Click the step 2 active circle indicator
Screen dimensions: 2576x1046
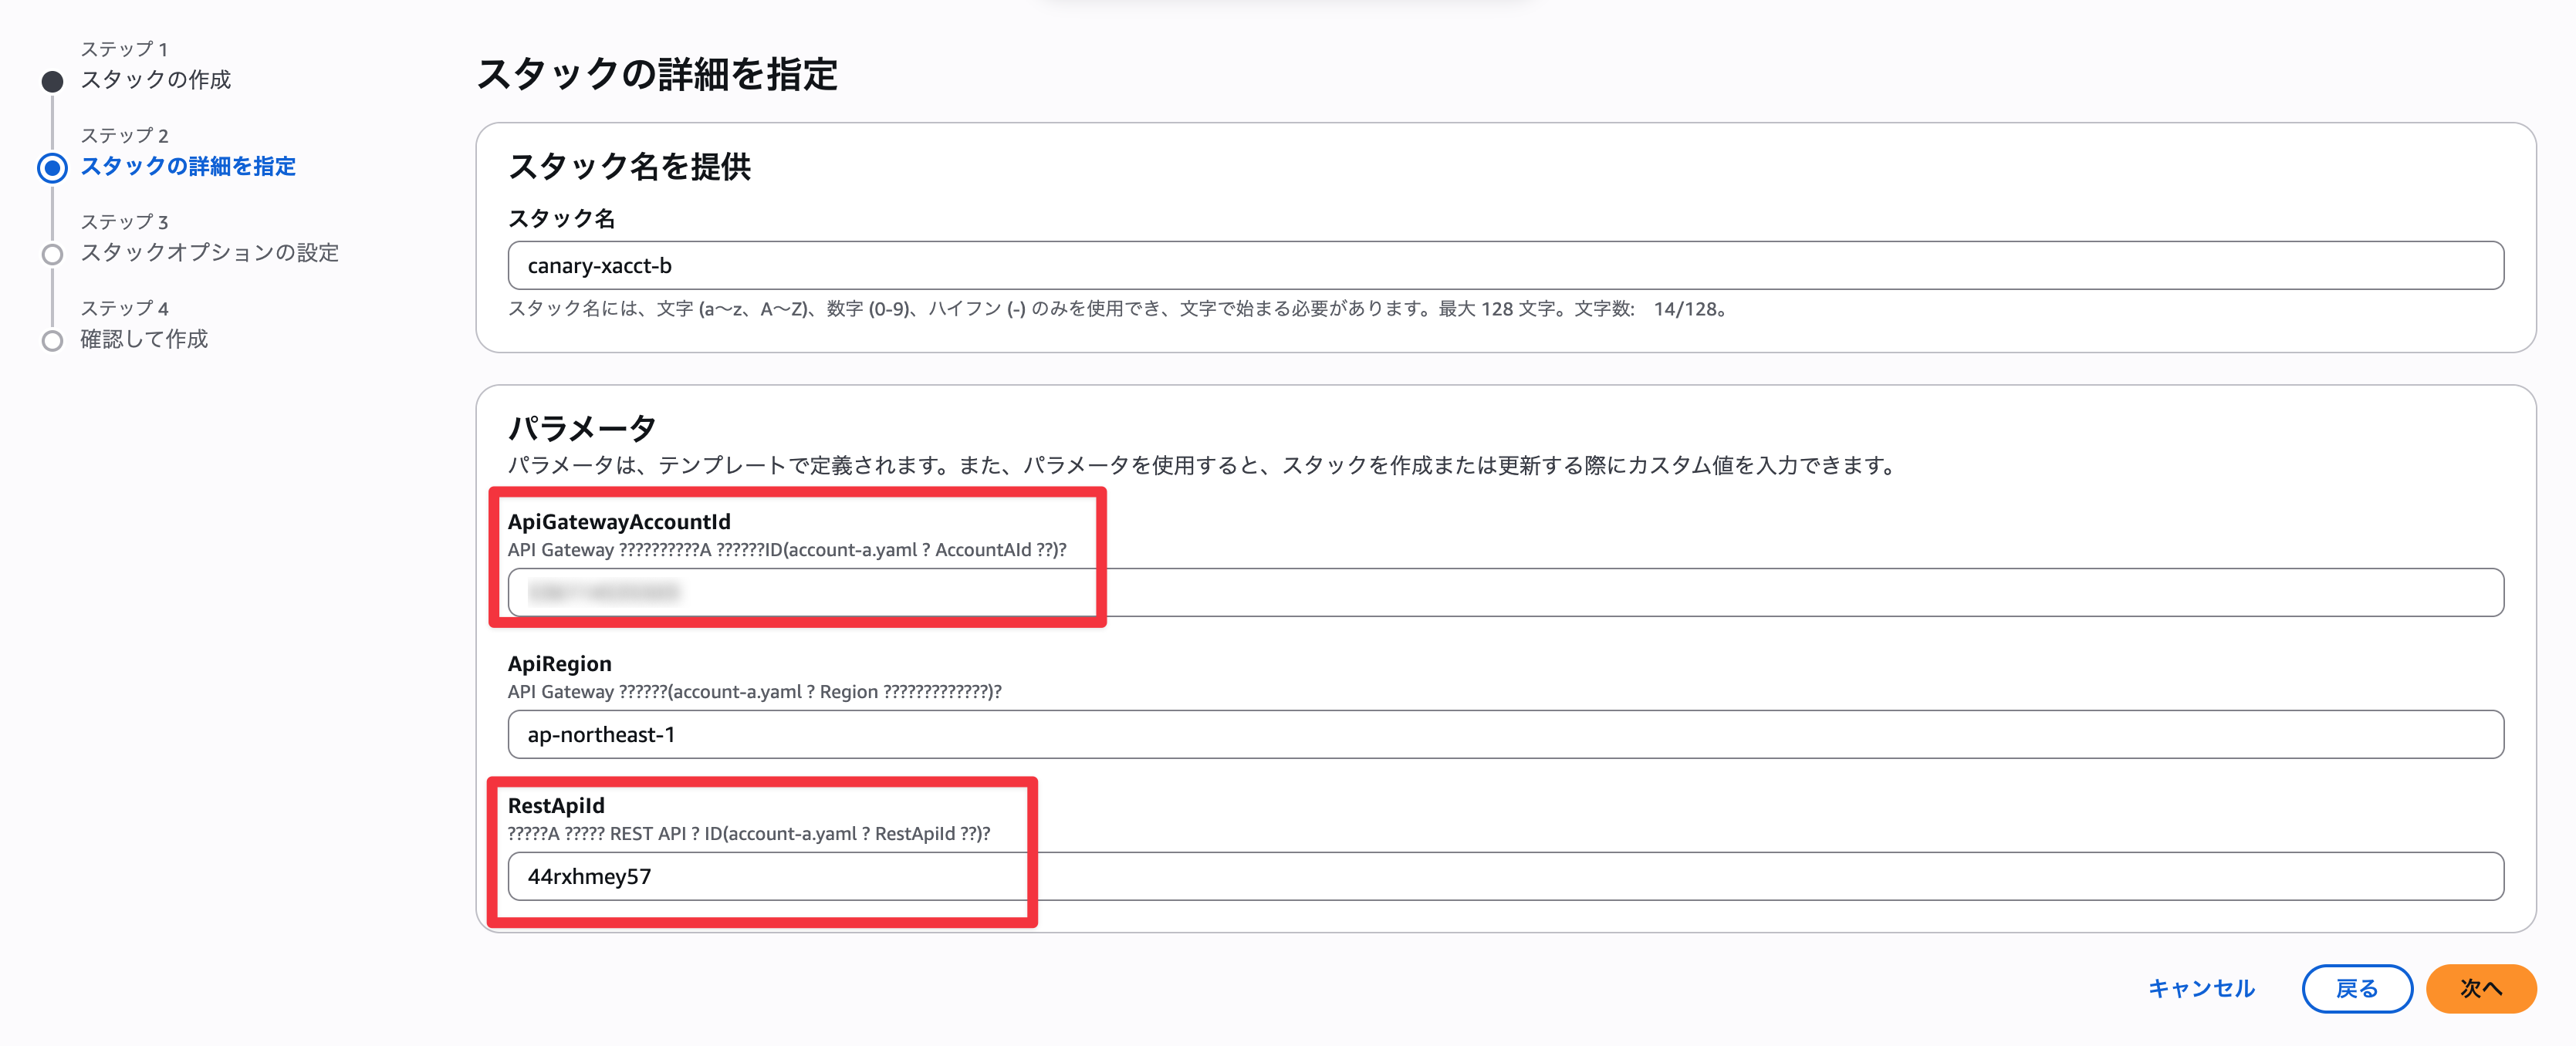pos(52,167)
